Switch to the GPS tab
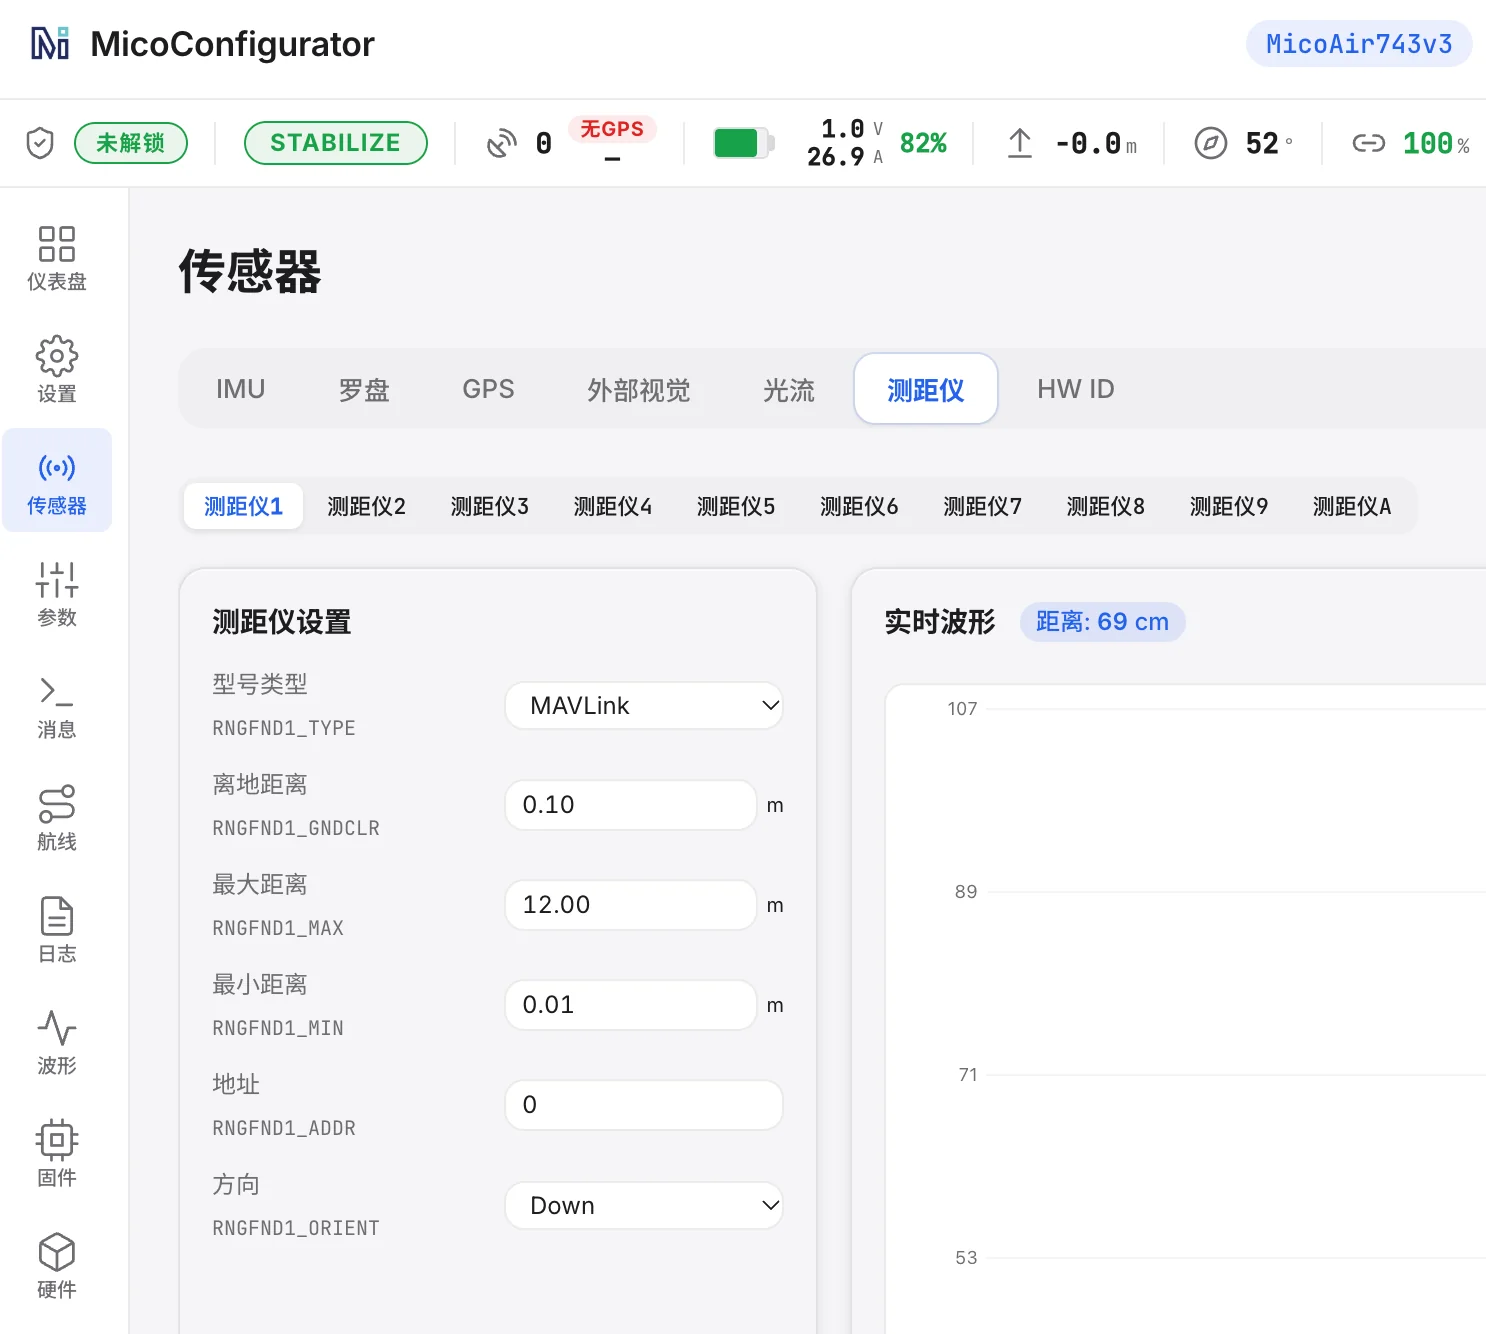This screenshot has height=1334, width=1486. [x=489, y=389]
